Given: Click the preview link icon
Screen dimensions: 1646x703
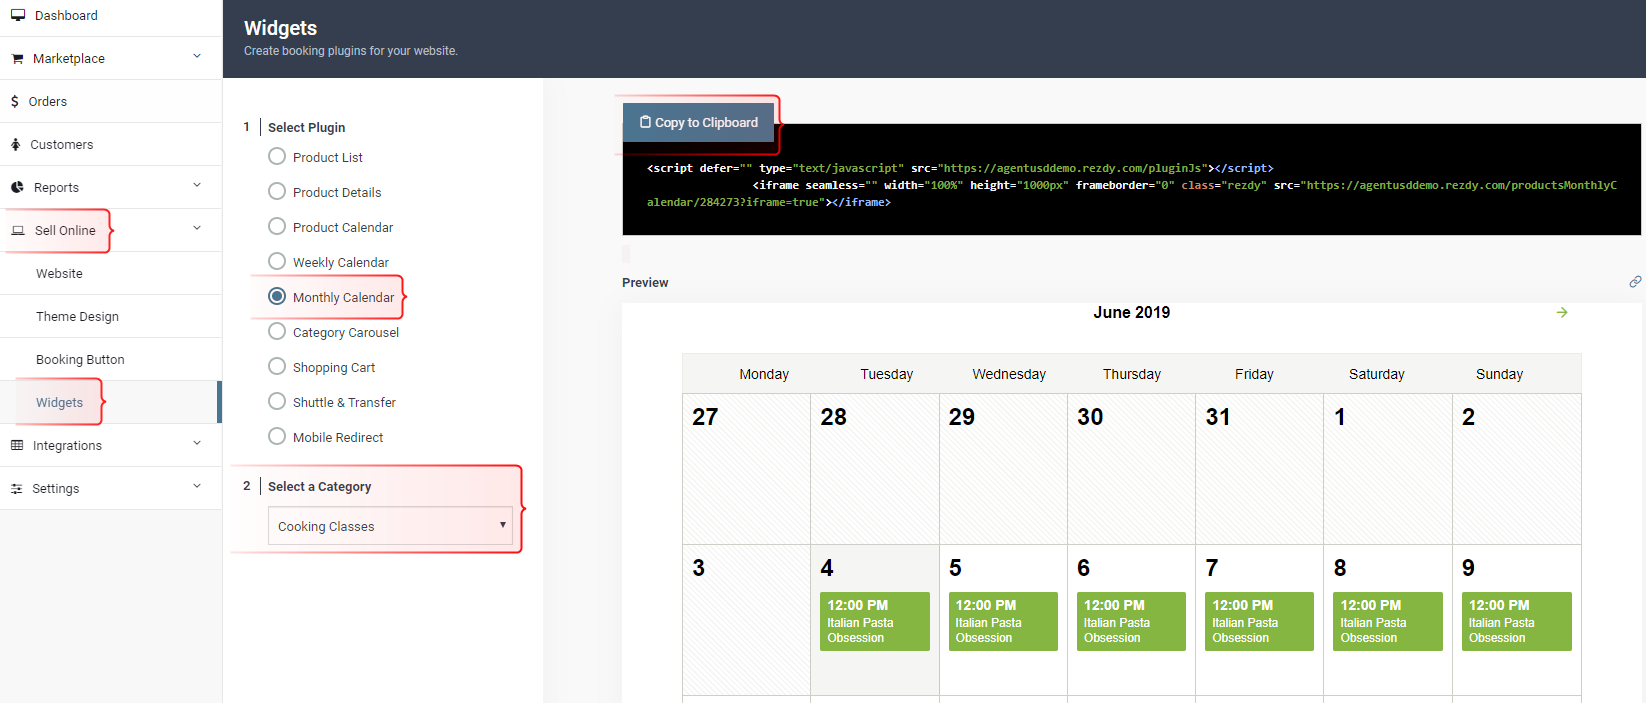Looking at the screenshot, I should click(1635, 282).
